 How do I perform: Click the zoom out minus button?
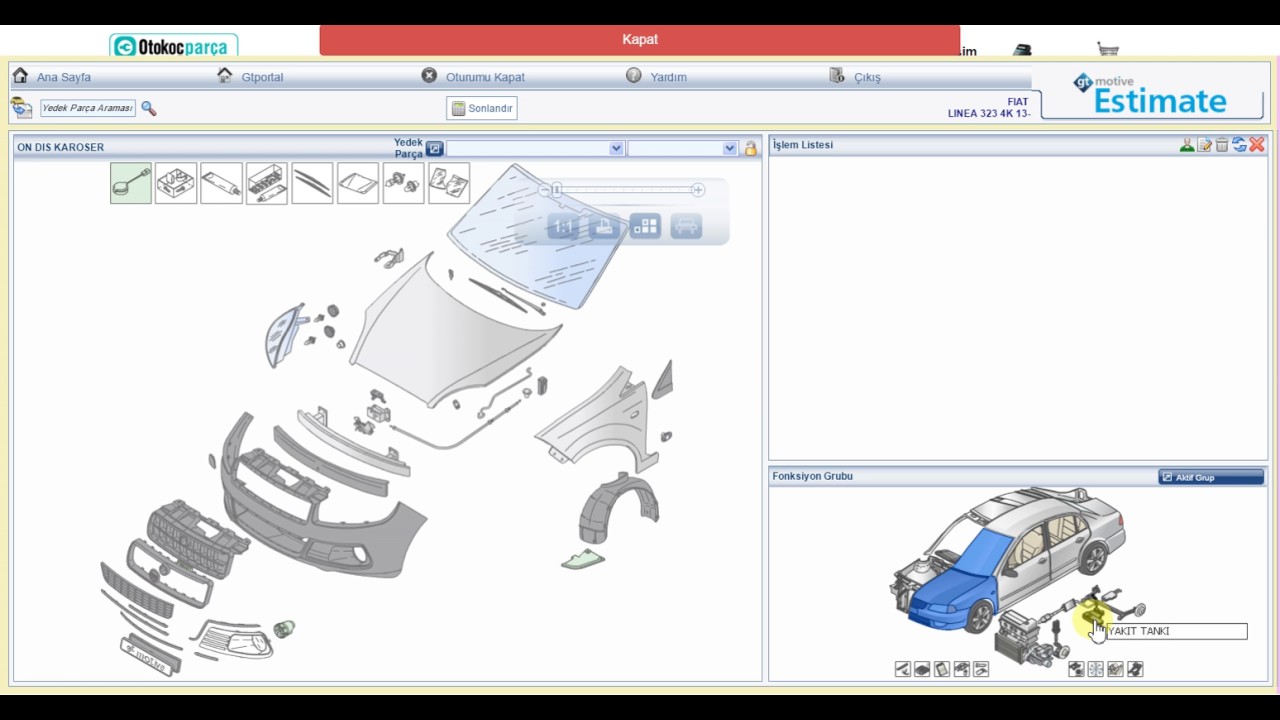[x=545, y=190]
